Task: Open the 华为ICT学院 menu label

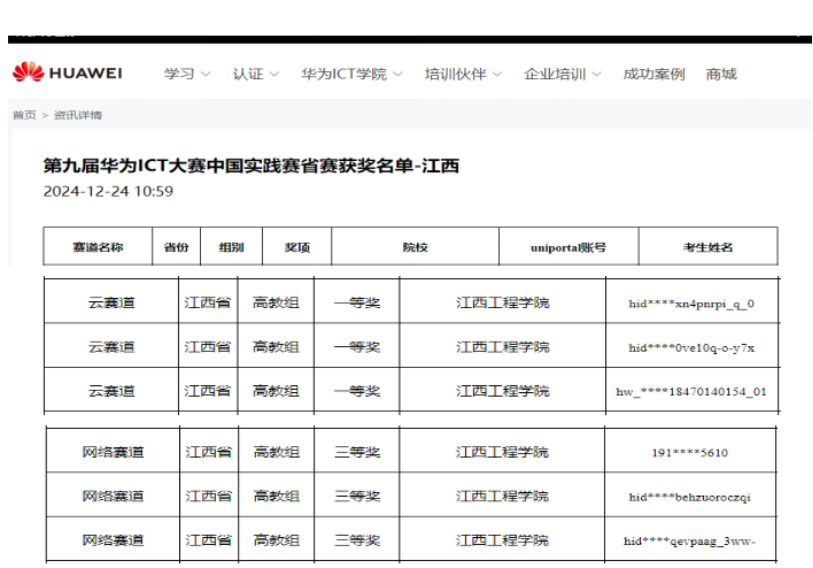Action: click(x=344, y=74)
